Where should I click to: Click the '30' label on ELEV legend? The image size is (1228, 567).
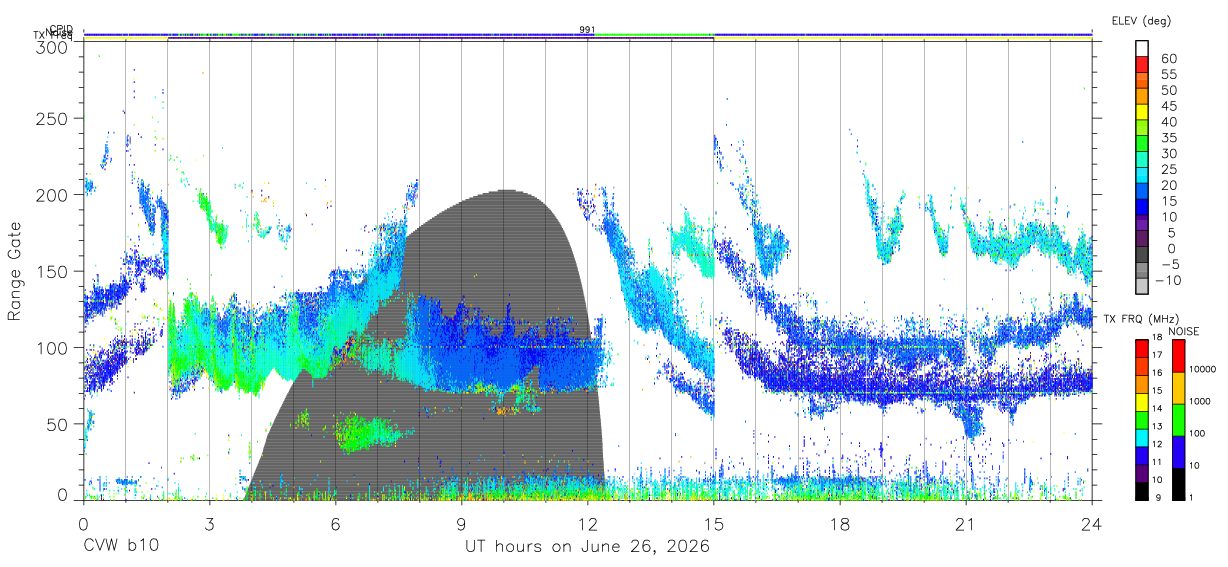pyautogui.click(x=1168, y=153)
